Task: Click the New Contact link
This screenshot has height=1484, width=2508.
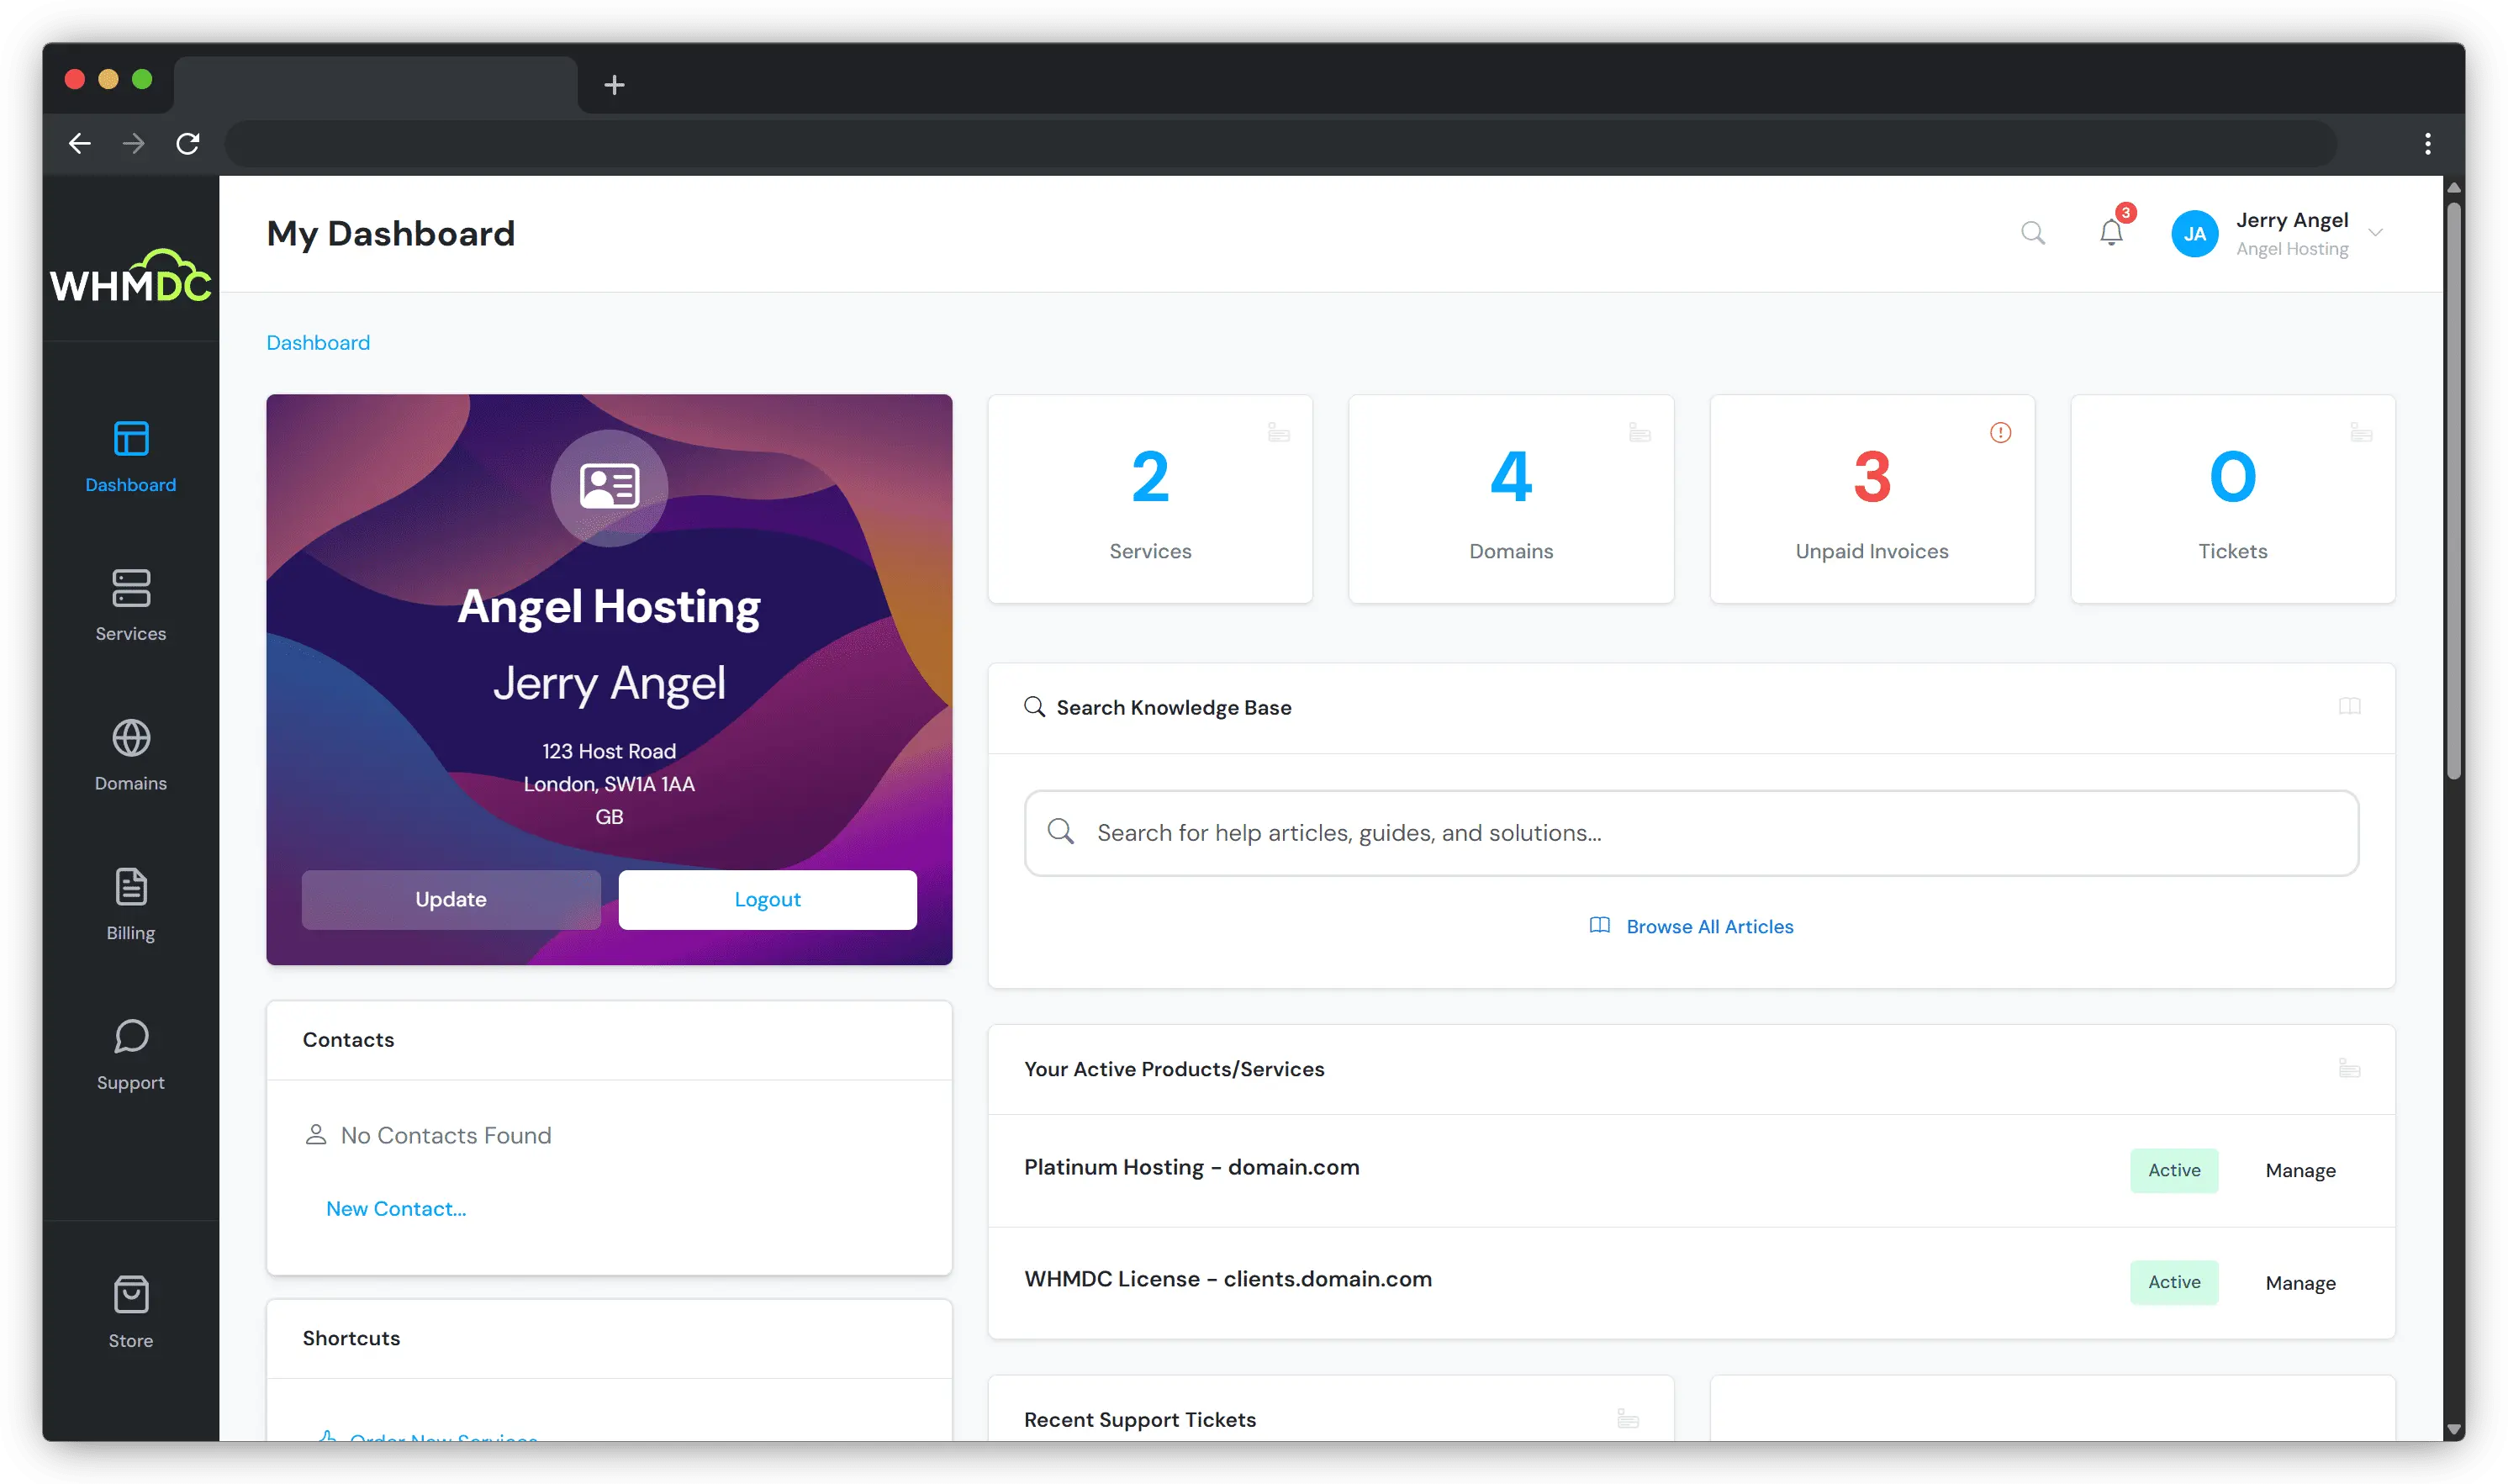Action: 396,1208
